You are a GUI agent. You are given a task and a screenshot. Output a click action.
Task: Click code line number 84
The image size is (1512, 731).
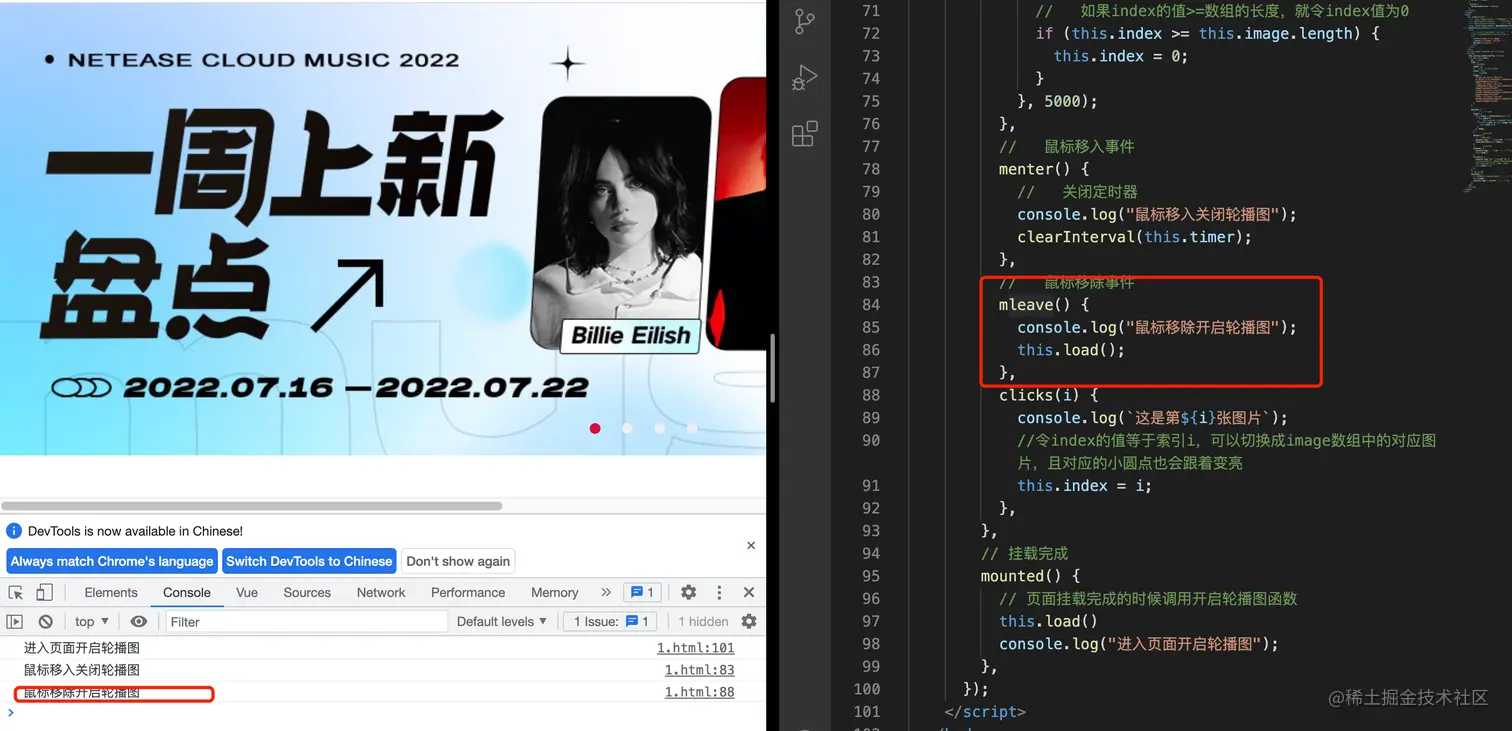click(x=870, y=304)
